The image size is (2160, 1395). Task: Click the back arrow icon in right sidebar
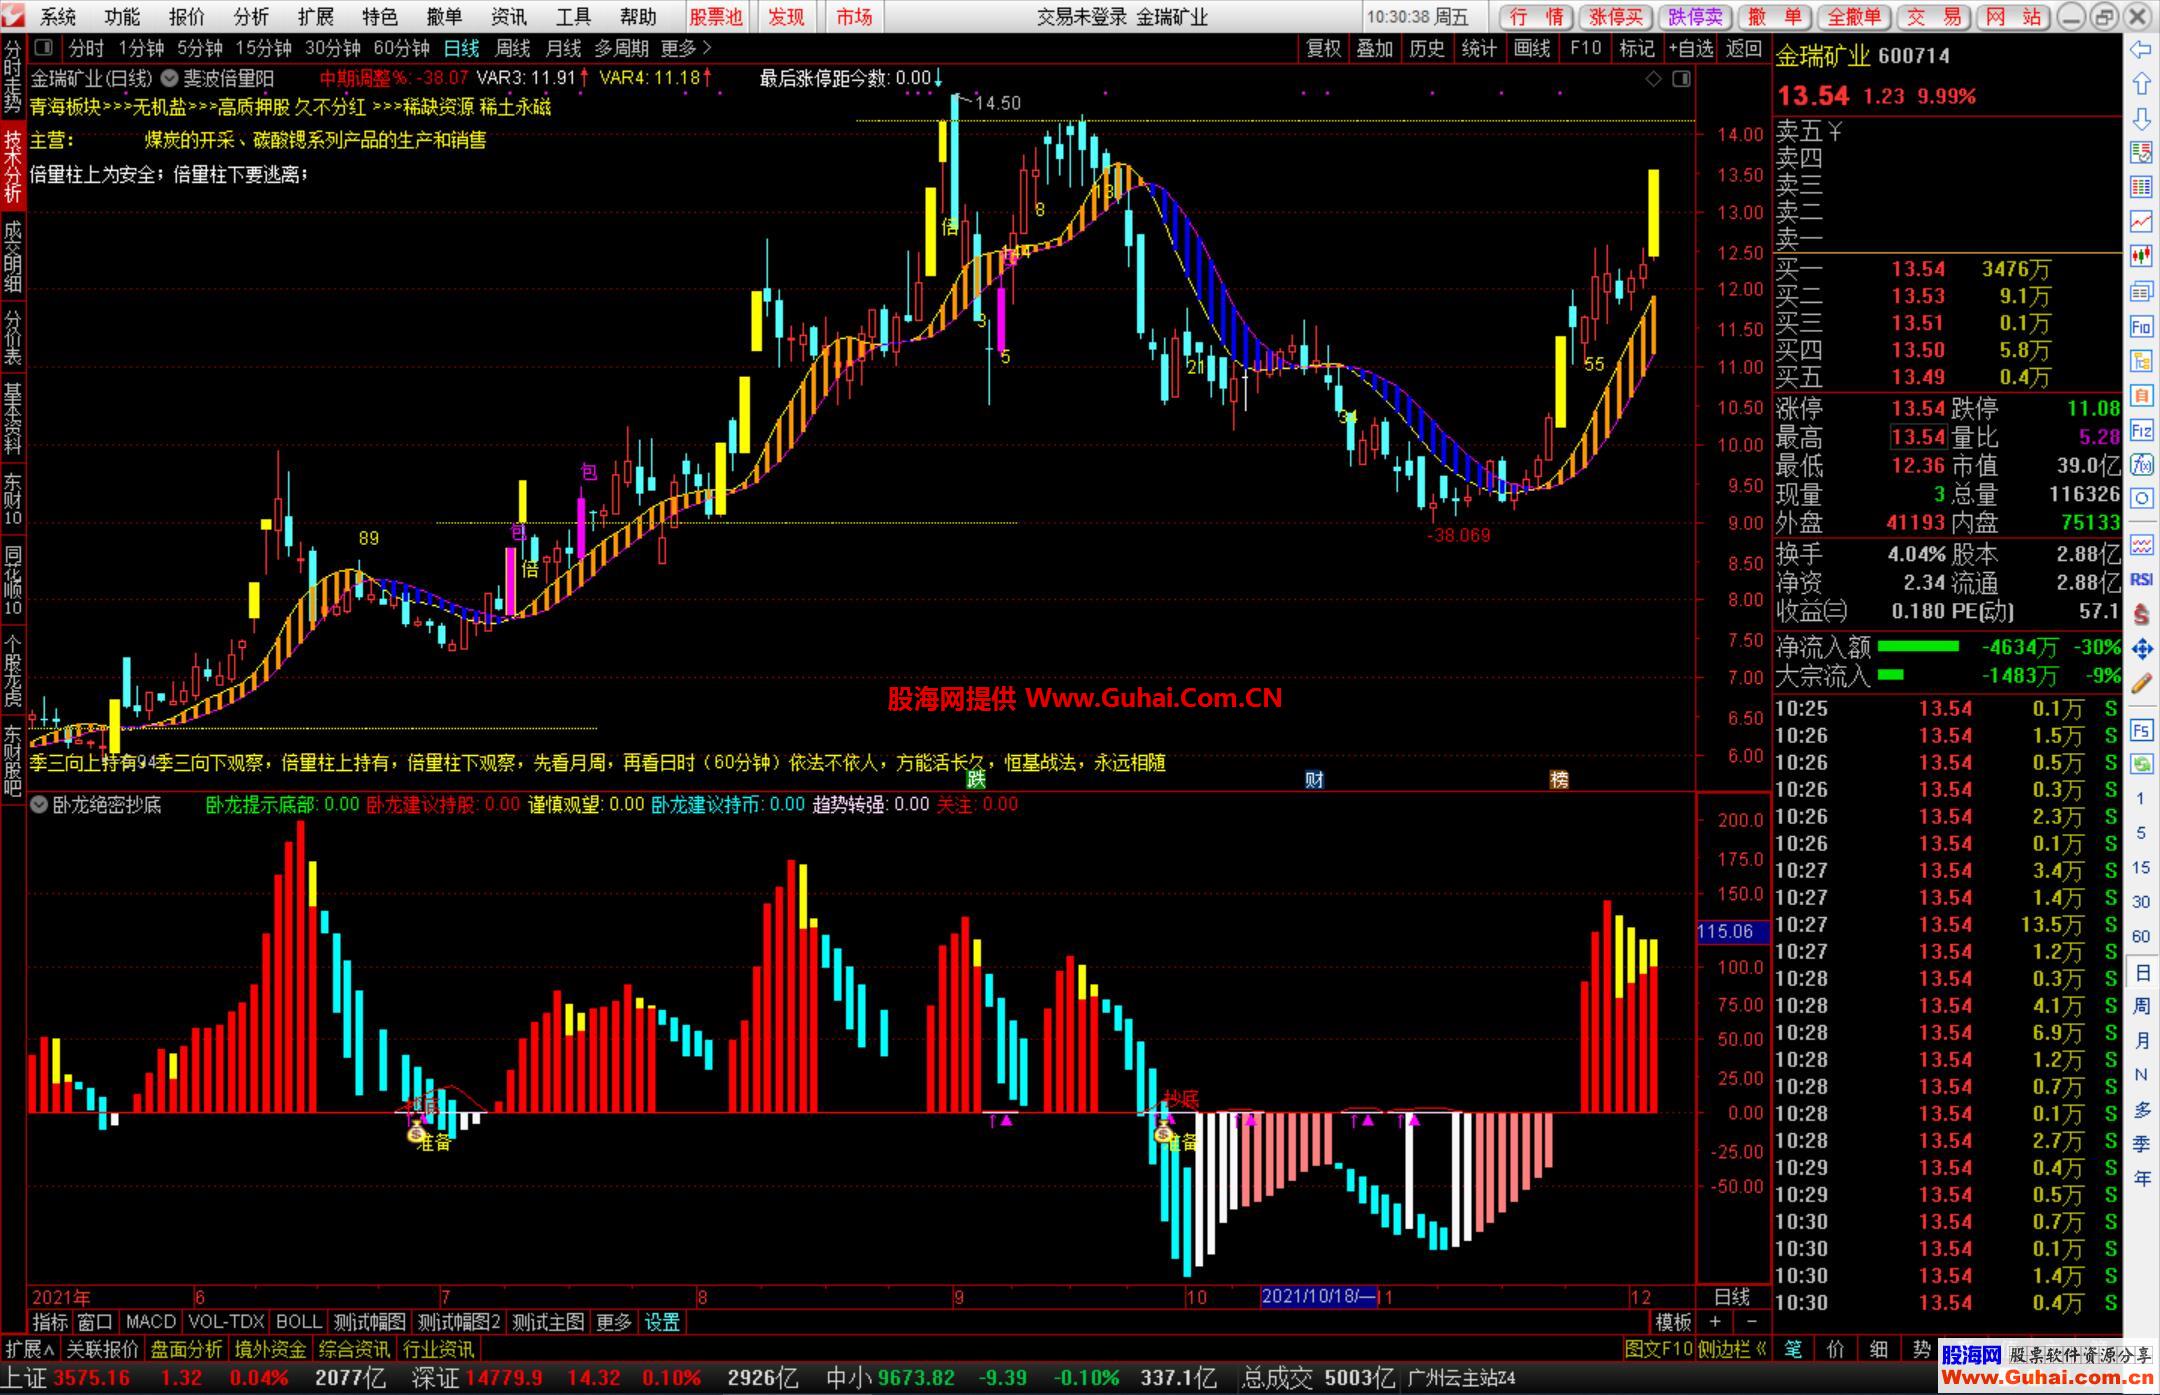coord(2141,49)
